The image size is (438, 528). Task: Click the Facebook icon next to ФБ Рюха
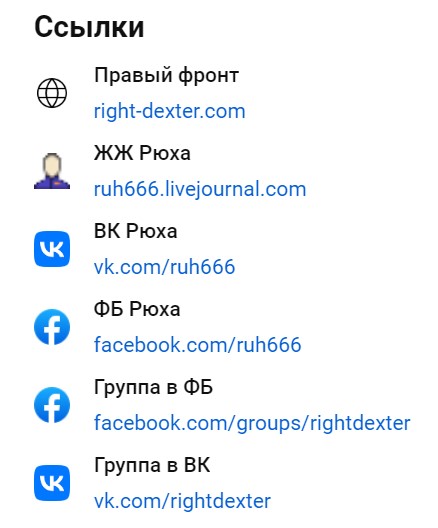coord(52,327)
